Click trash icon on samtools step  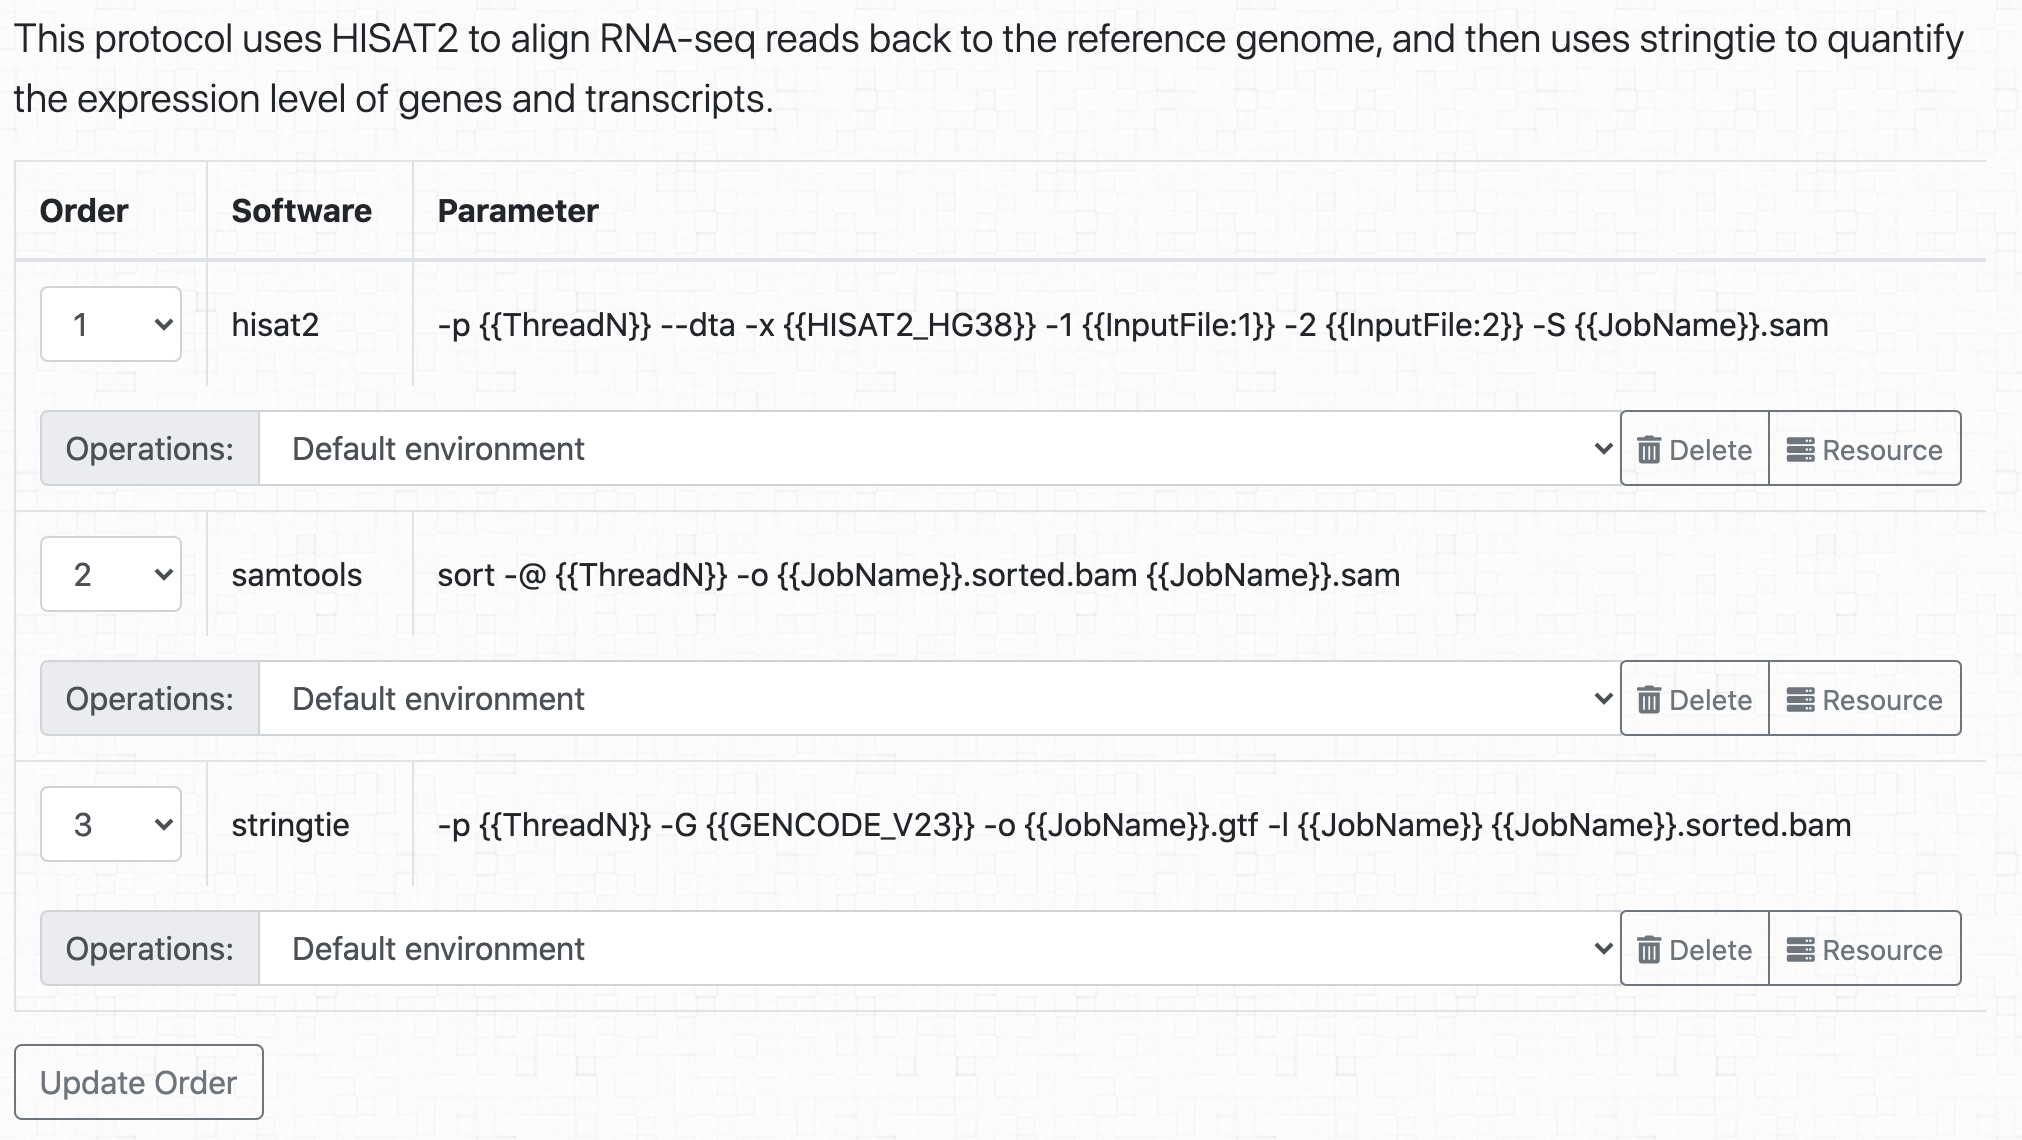tap(1649, 700)
